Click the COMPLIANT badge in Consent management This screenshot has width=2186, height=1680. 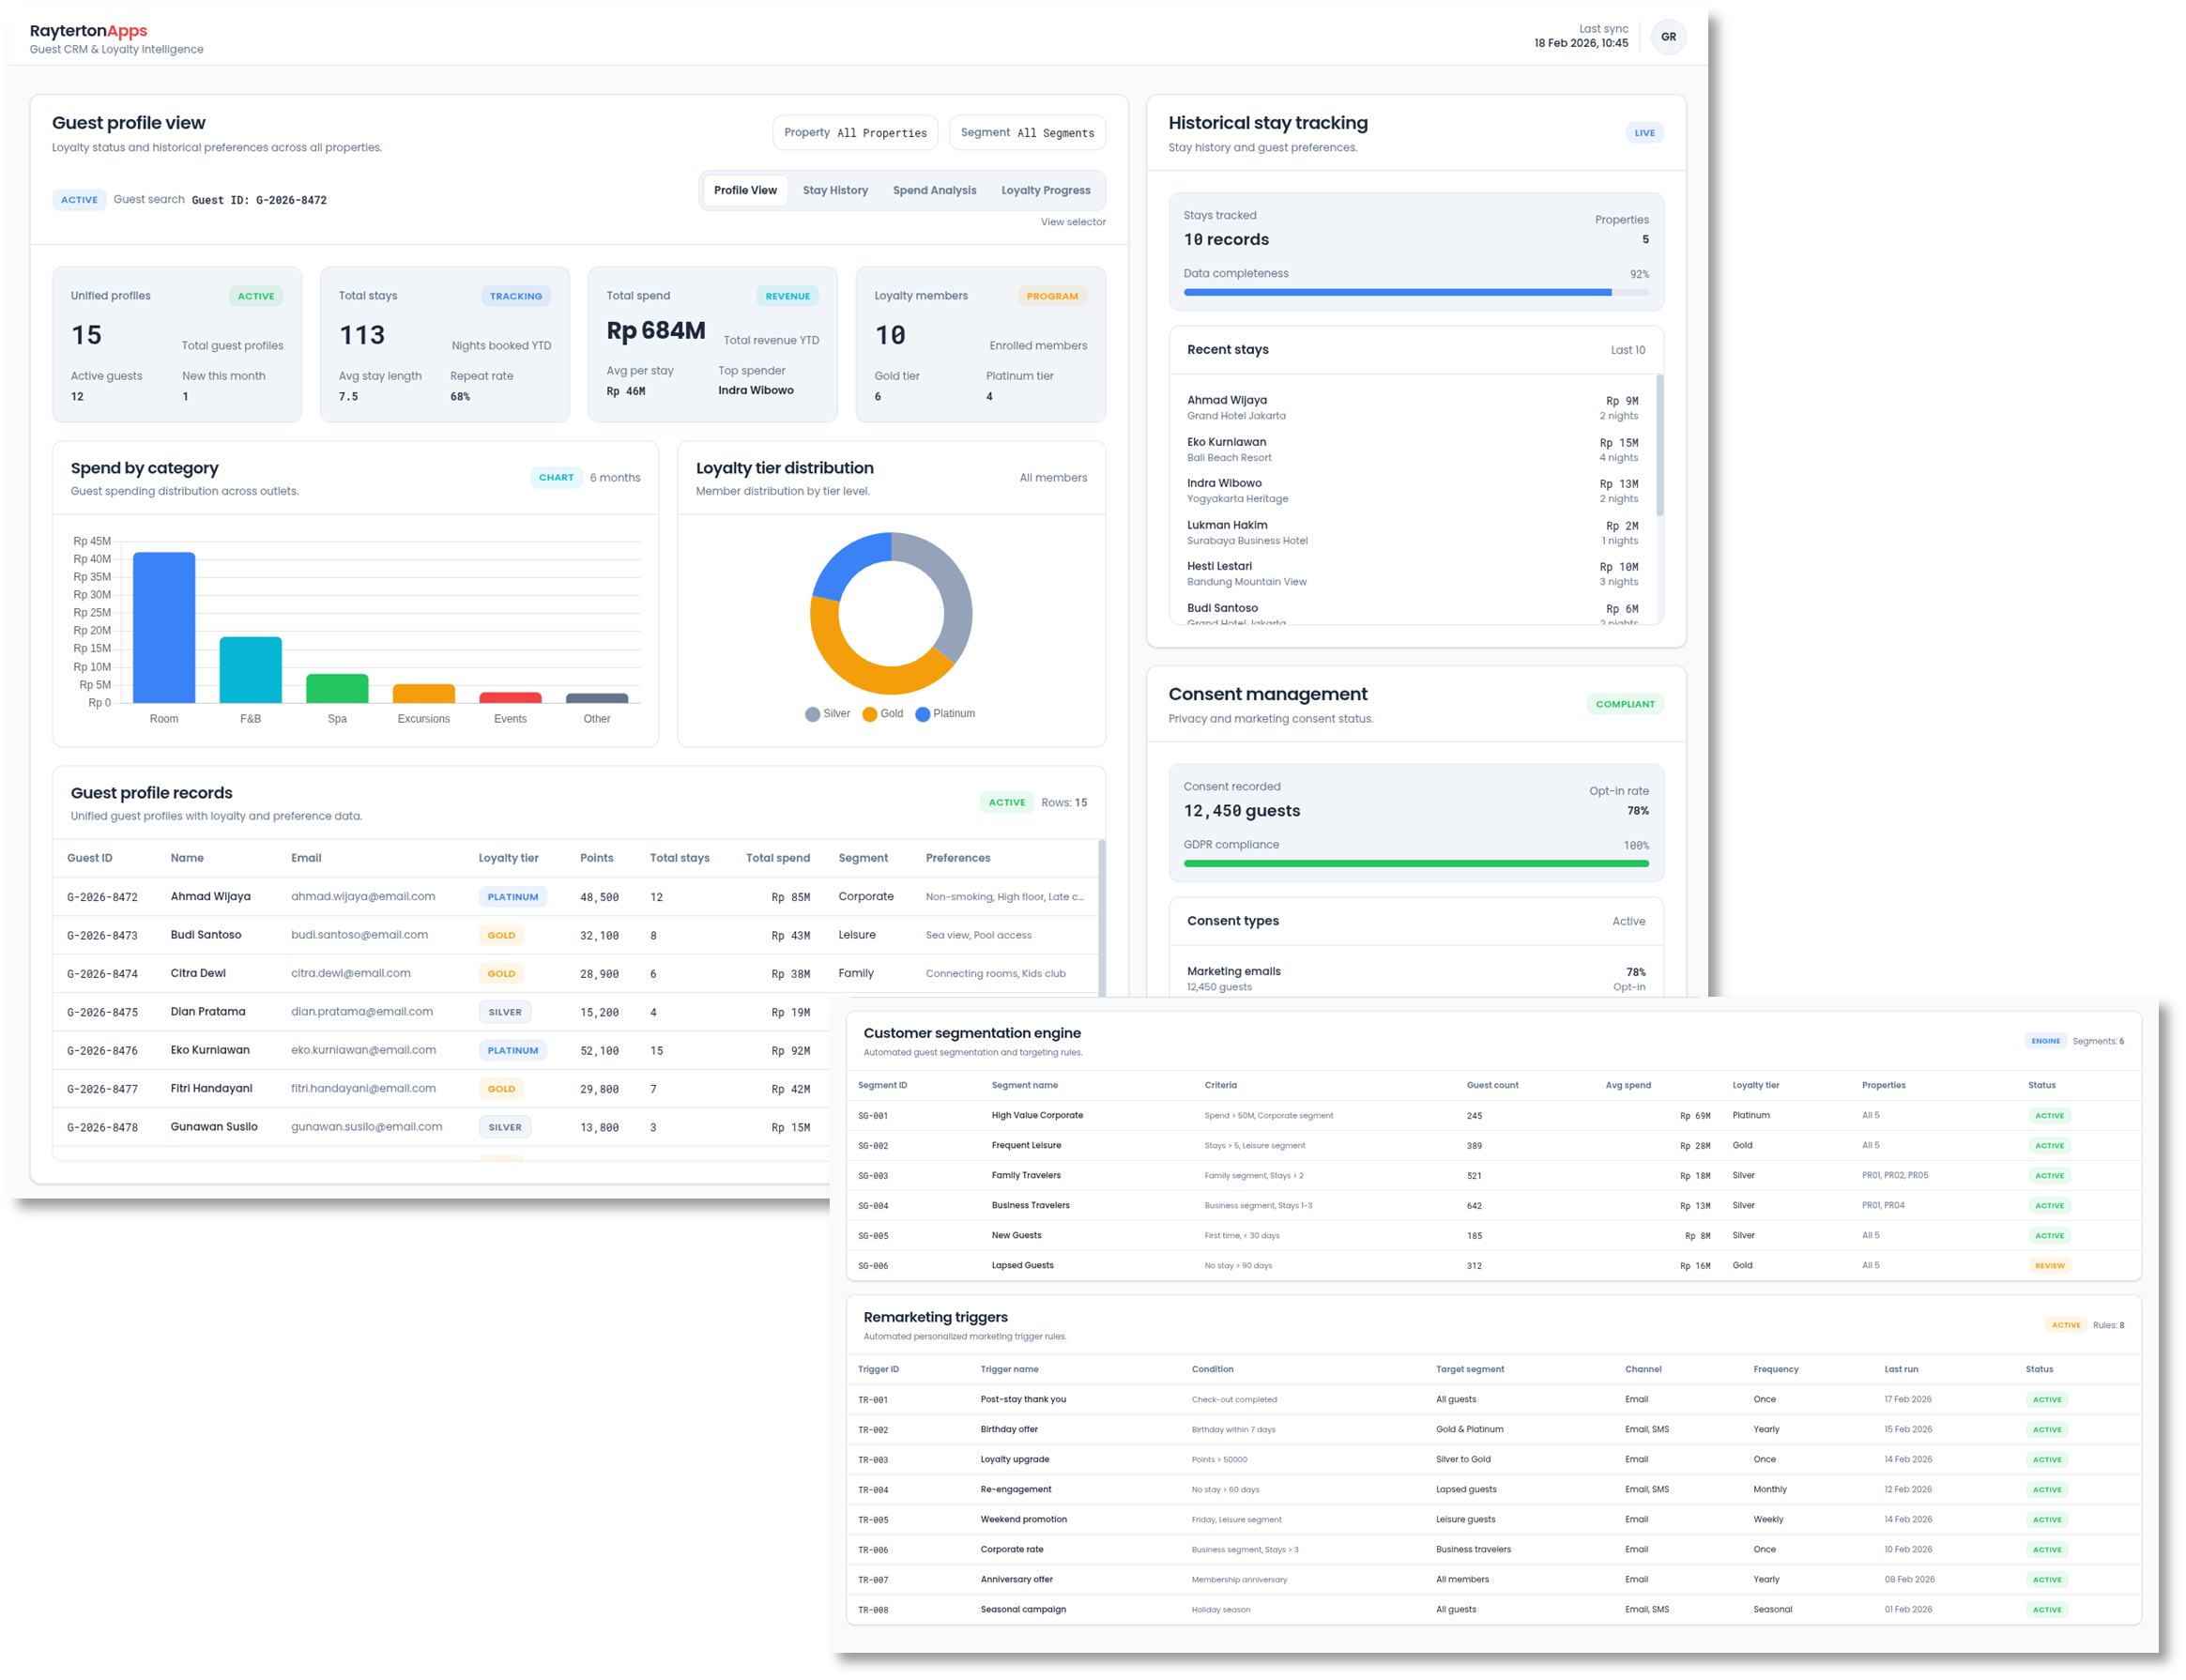(x=1626, y=704)
